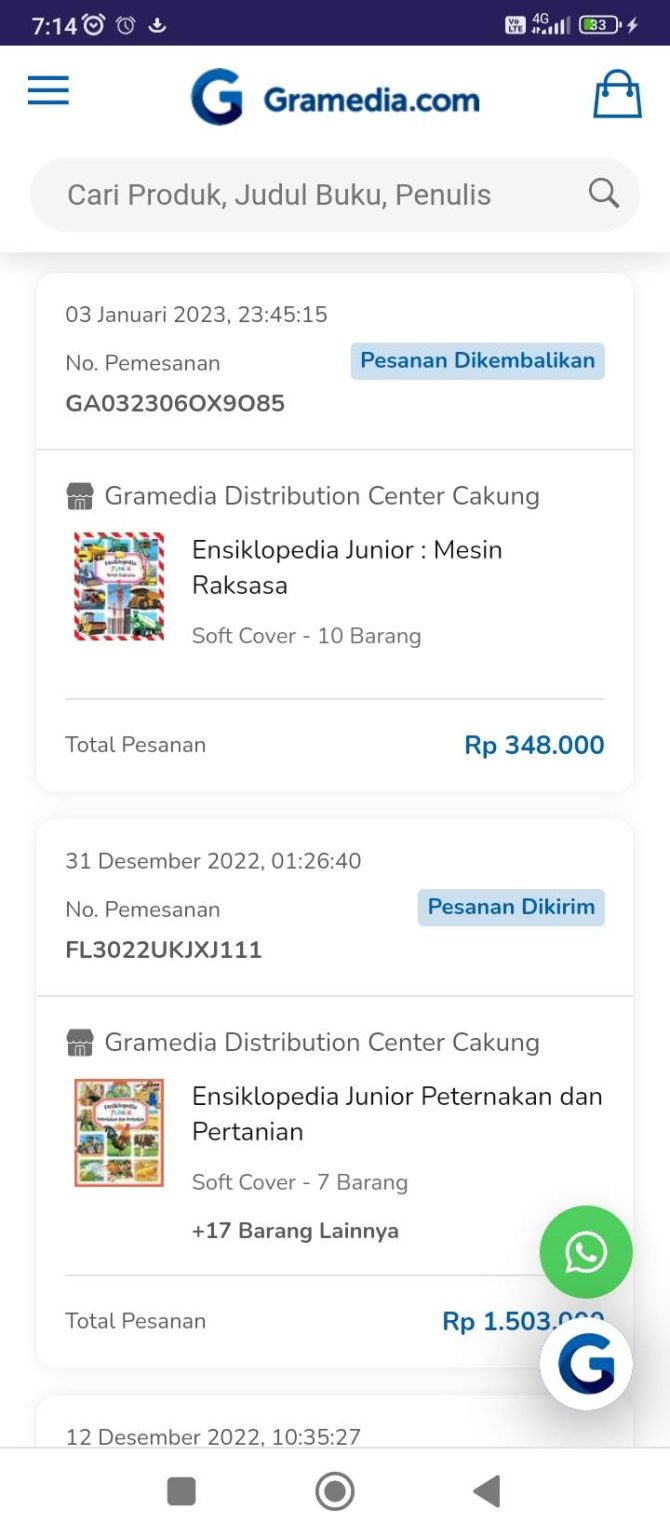The width and height of the screenshot is (670, 1536).
Task: Click the store icon above Ensiklopedia Junior Peternakan
Action: tap(81, 1042)
